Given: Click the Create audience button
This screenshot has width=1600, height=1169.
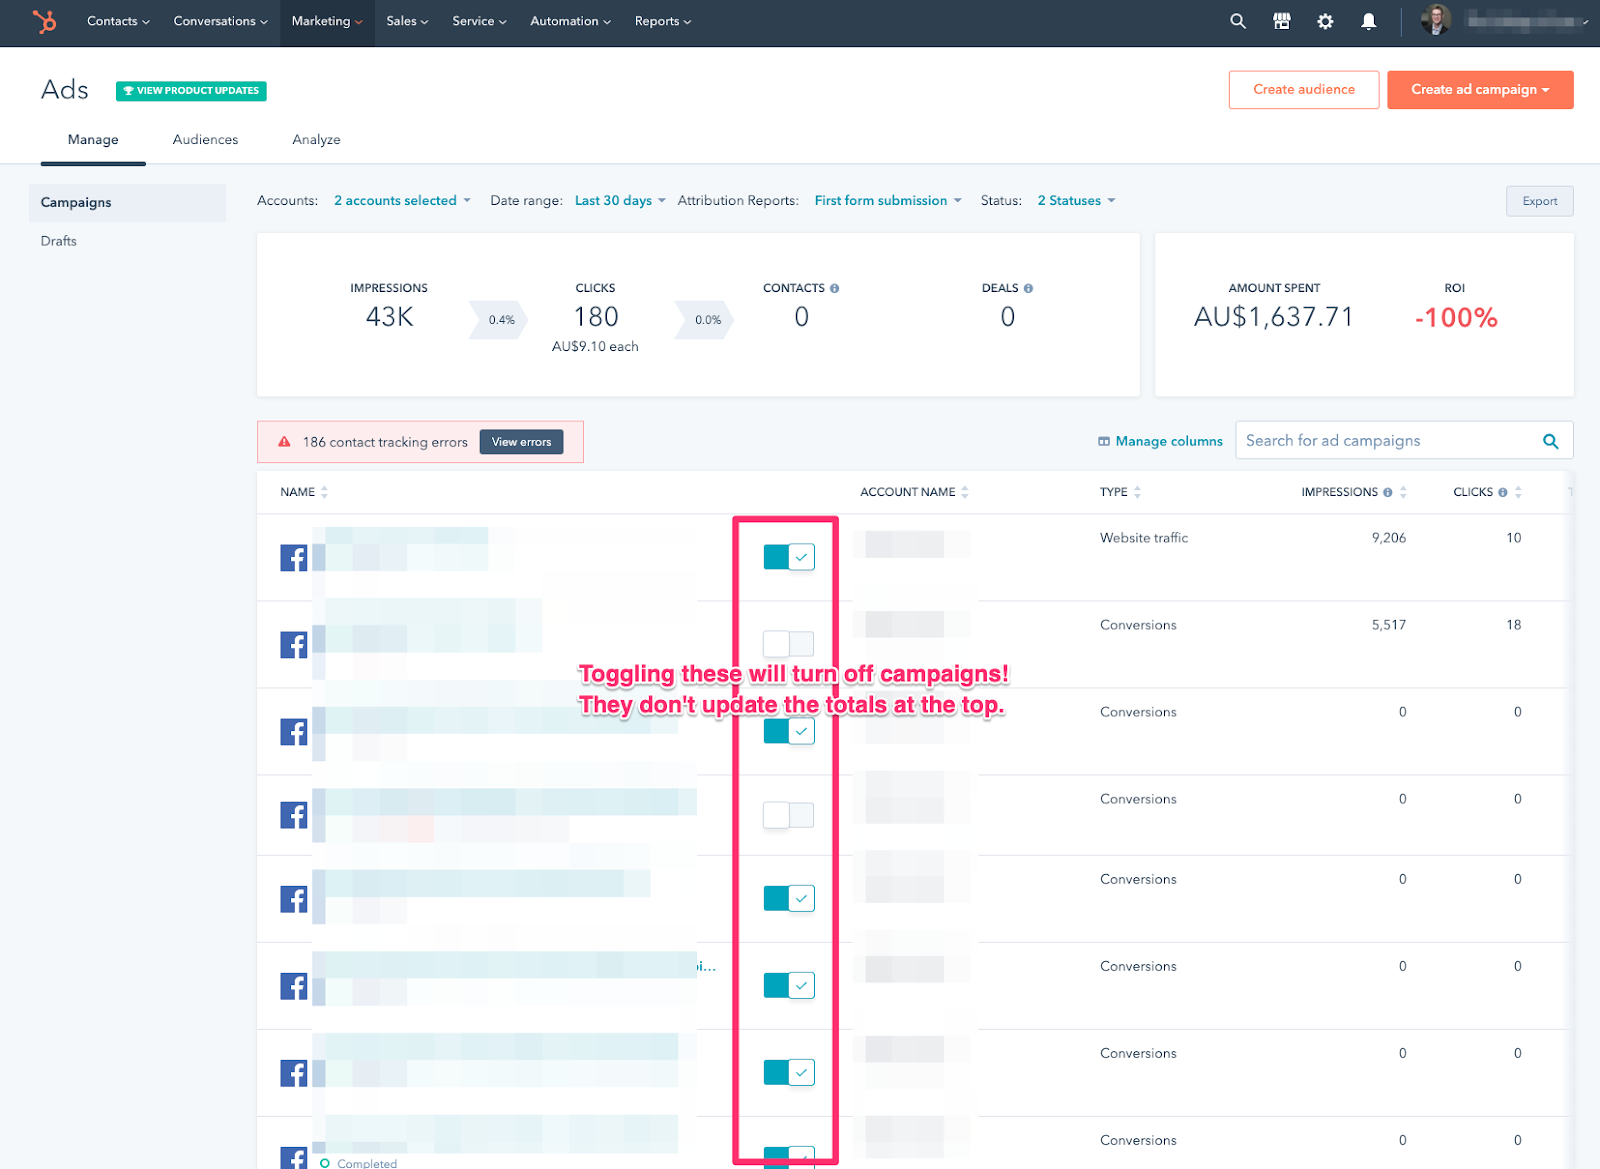Looking at the screenshot, I should tap(1303, 90).
